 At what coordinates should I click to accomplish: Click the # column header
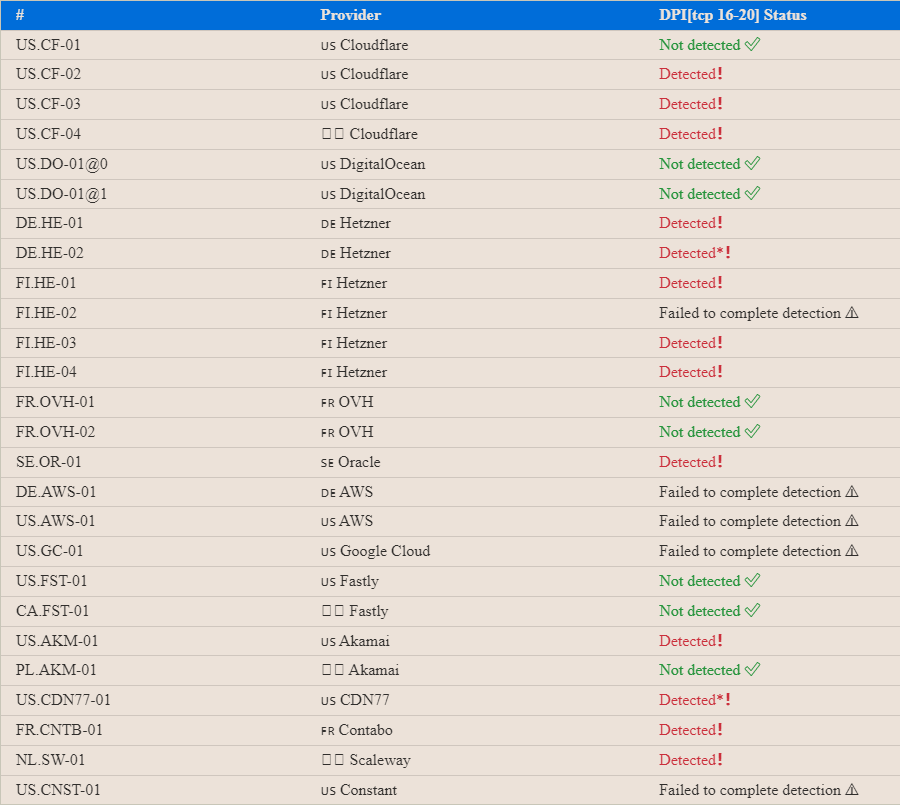point(20,15)
